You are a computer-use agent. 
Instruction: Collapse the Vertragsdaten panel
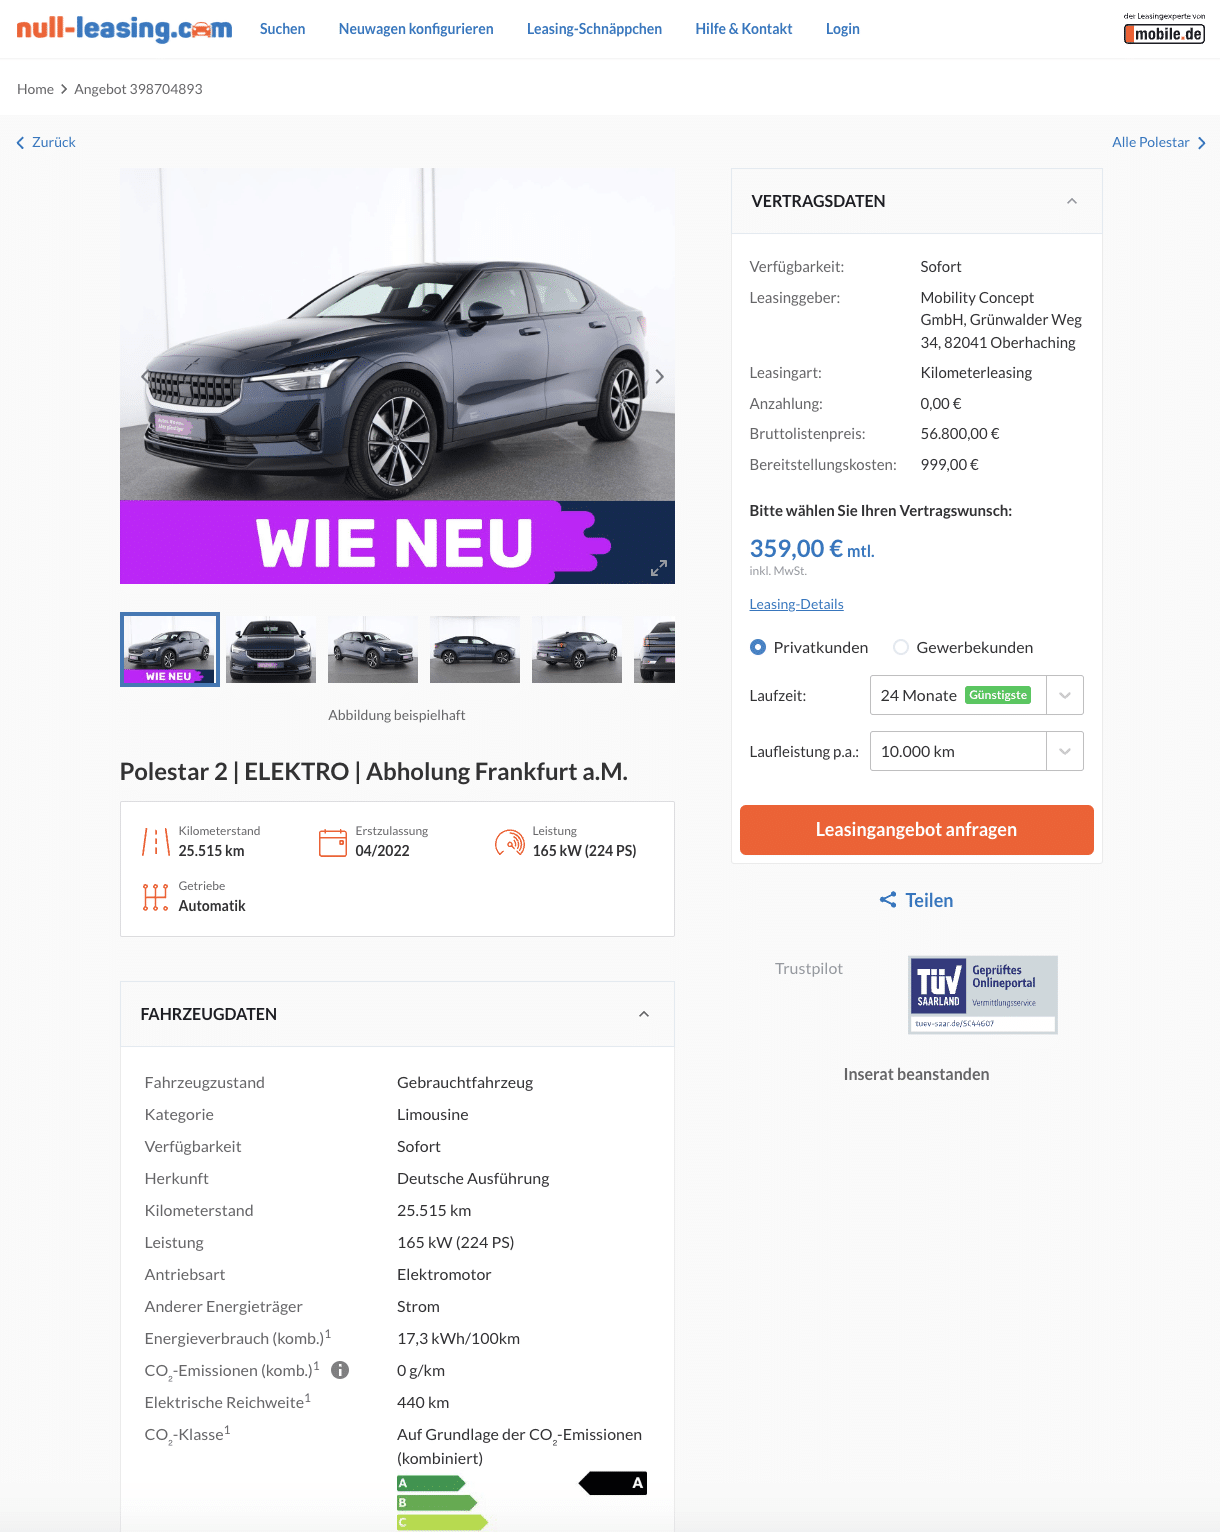1072,201
